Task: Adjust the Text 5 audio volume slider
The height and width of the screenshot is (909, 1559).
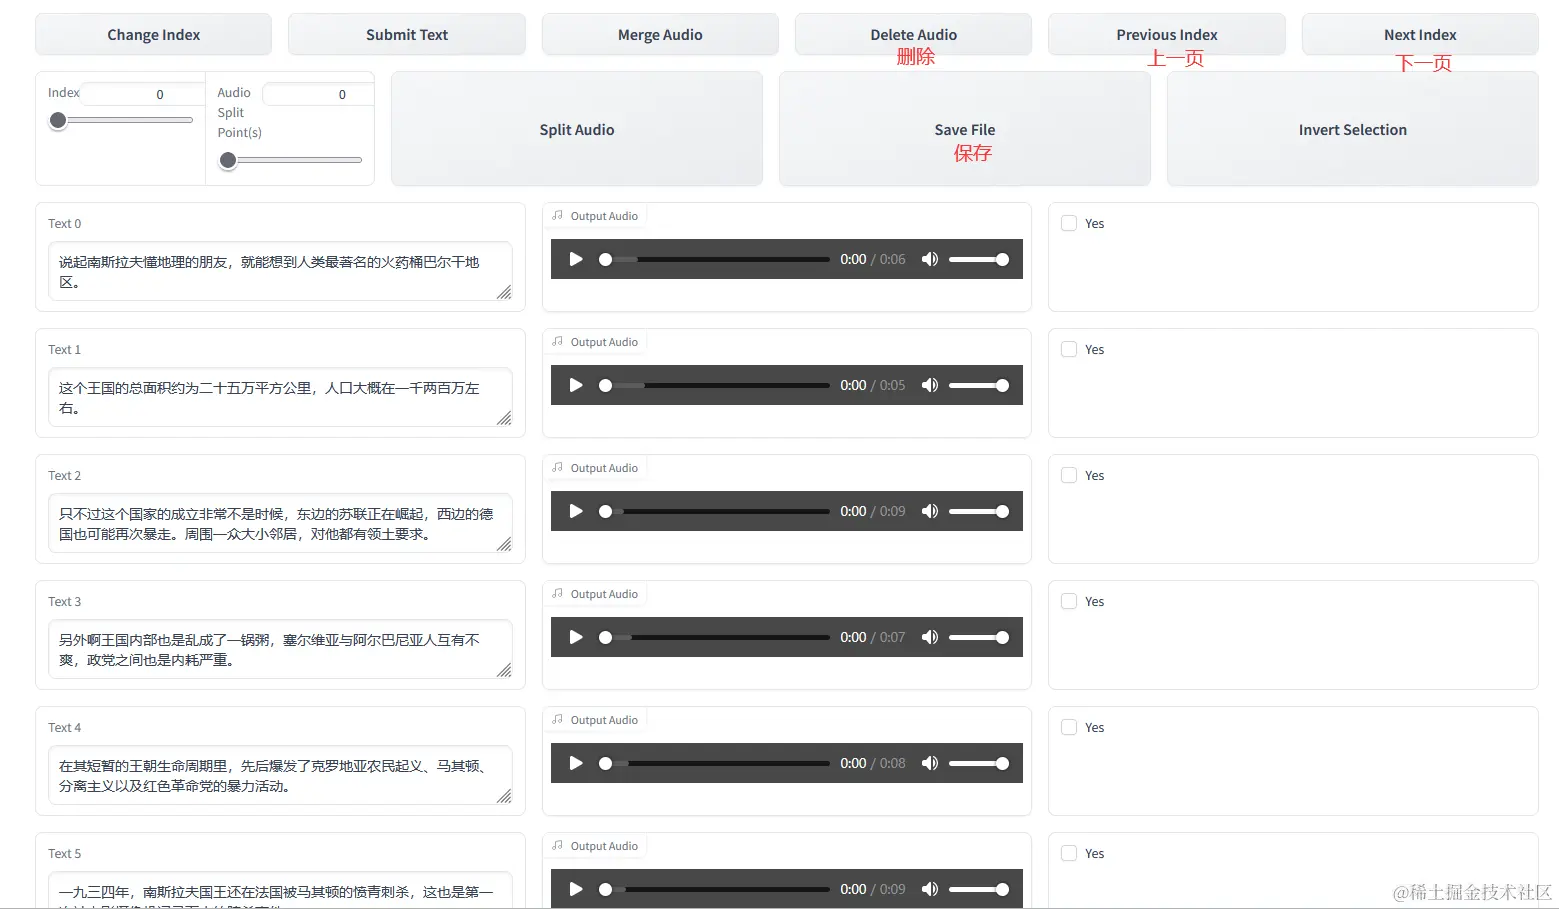Action: 979,889
